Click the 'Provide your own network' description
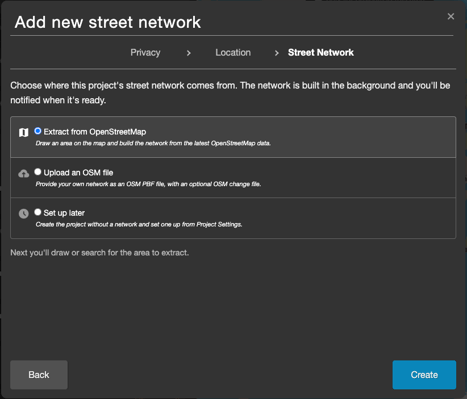The width and height of the screenshot is (467, 399). (x=148, y=184)
